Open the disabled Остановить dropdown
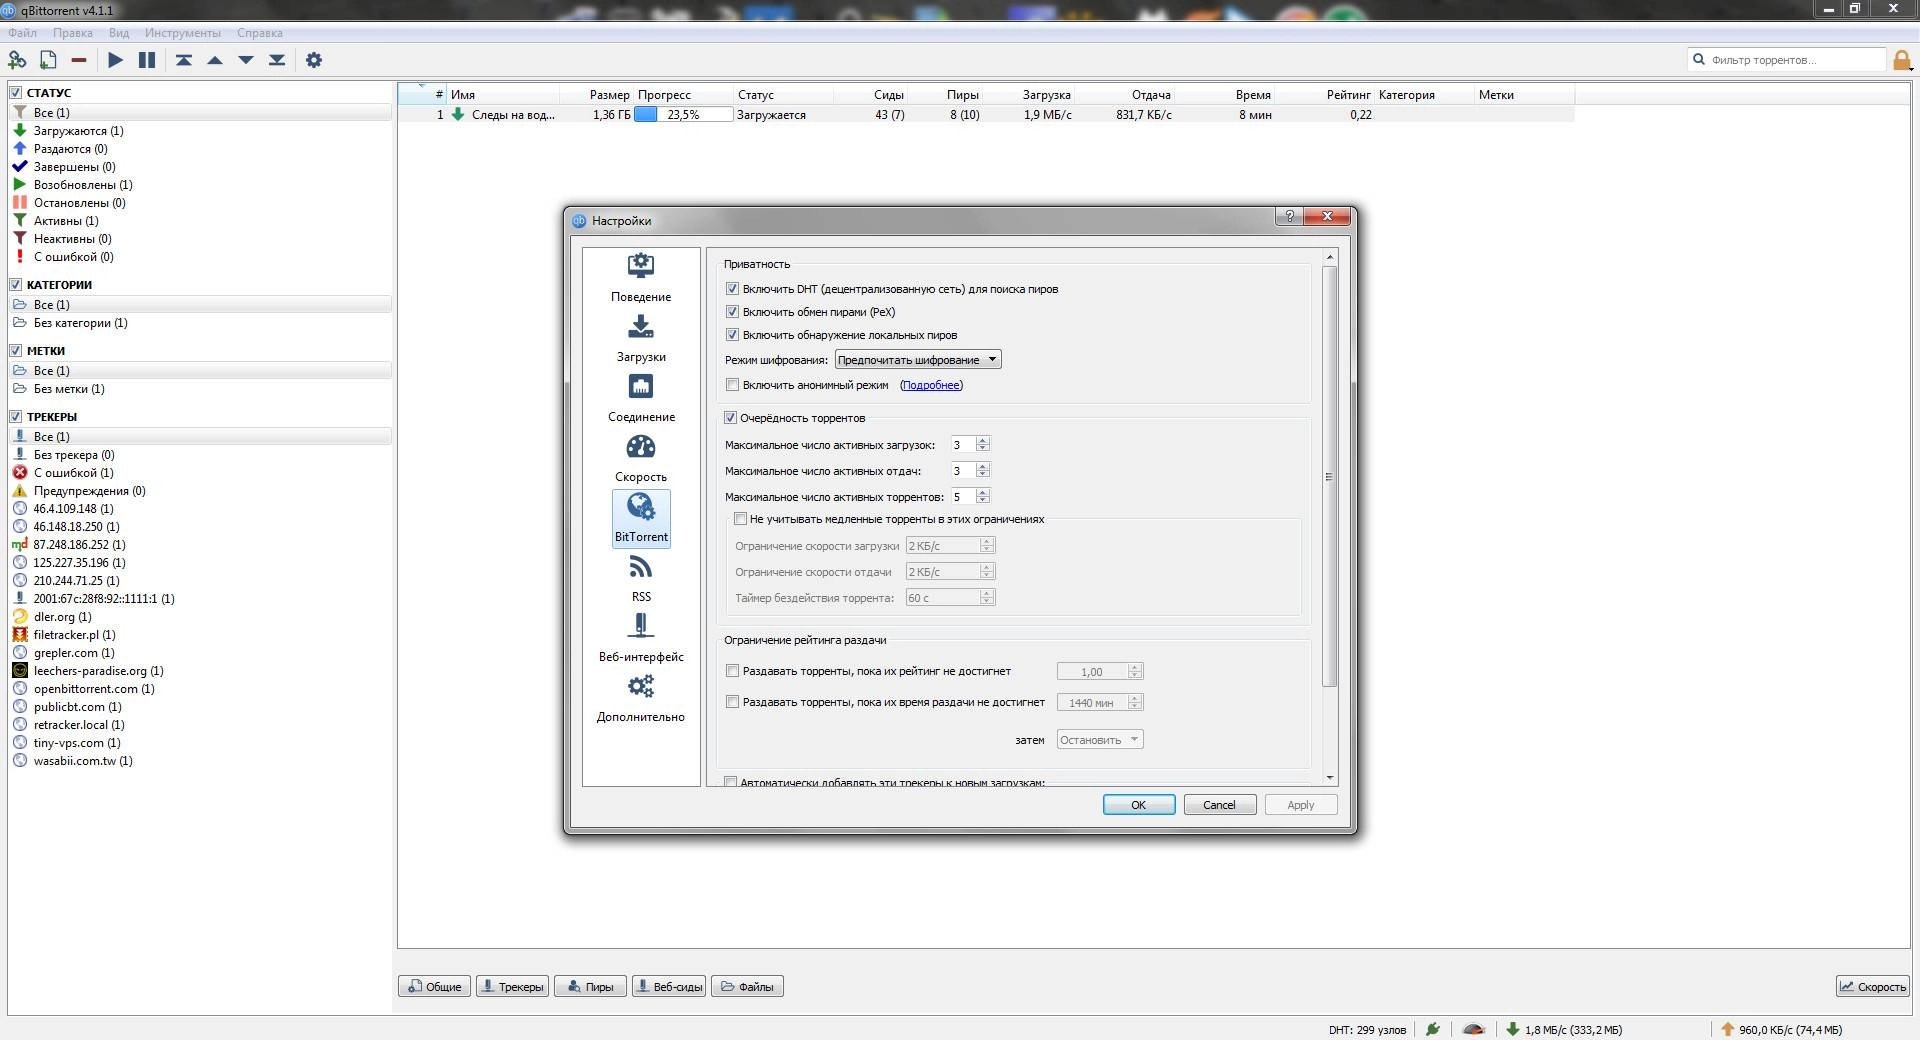This screenshot has width=1920, height=1040. tap(1100, 740)
